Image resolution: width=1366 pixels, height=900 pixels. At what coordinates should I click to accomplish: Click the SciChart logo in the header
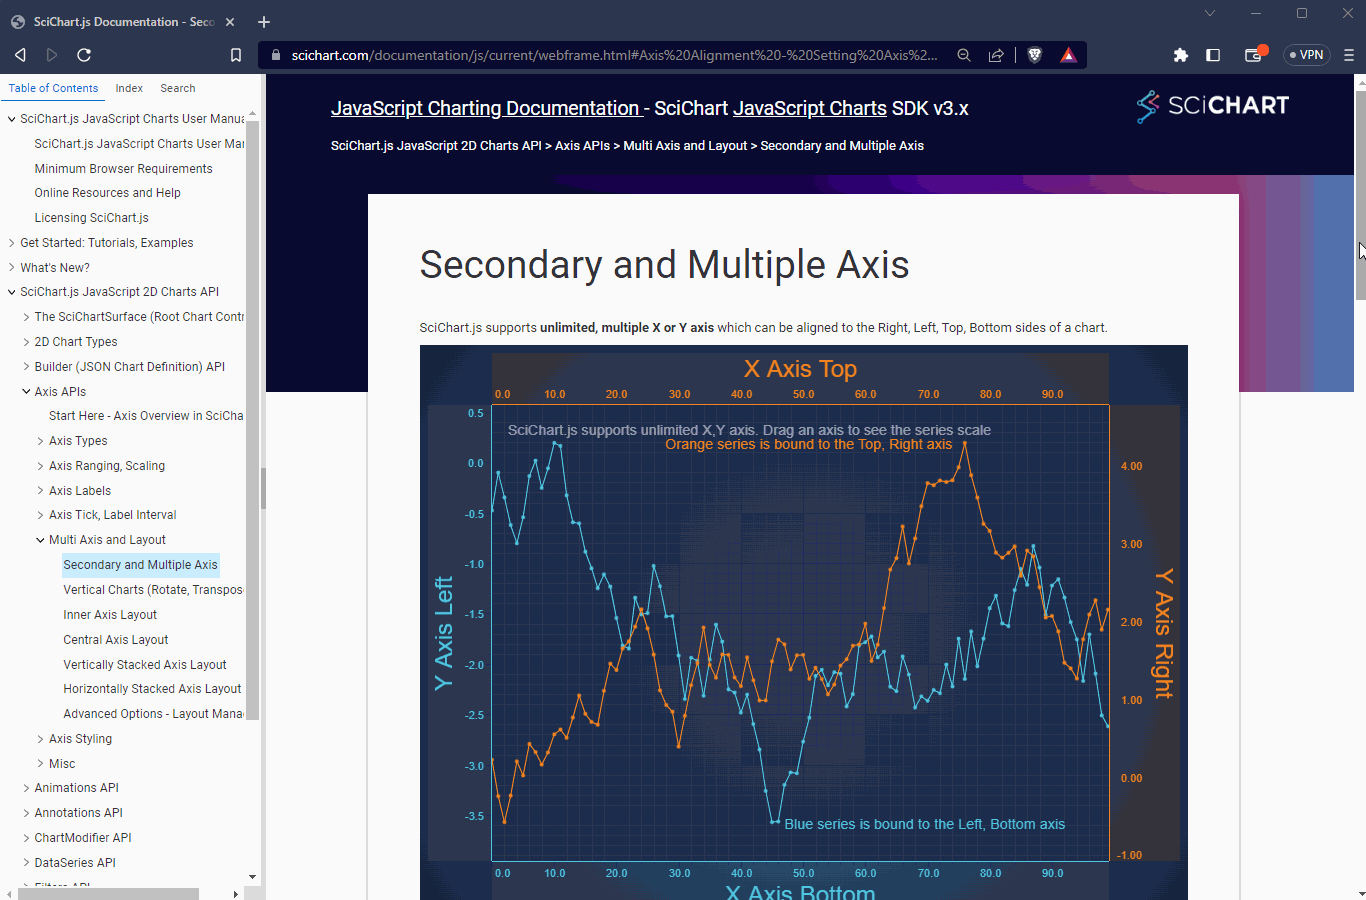[x=1213, y=106]
